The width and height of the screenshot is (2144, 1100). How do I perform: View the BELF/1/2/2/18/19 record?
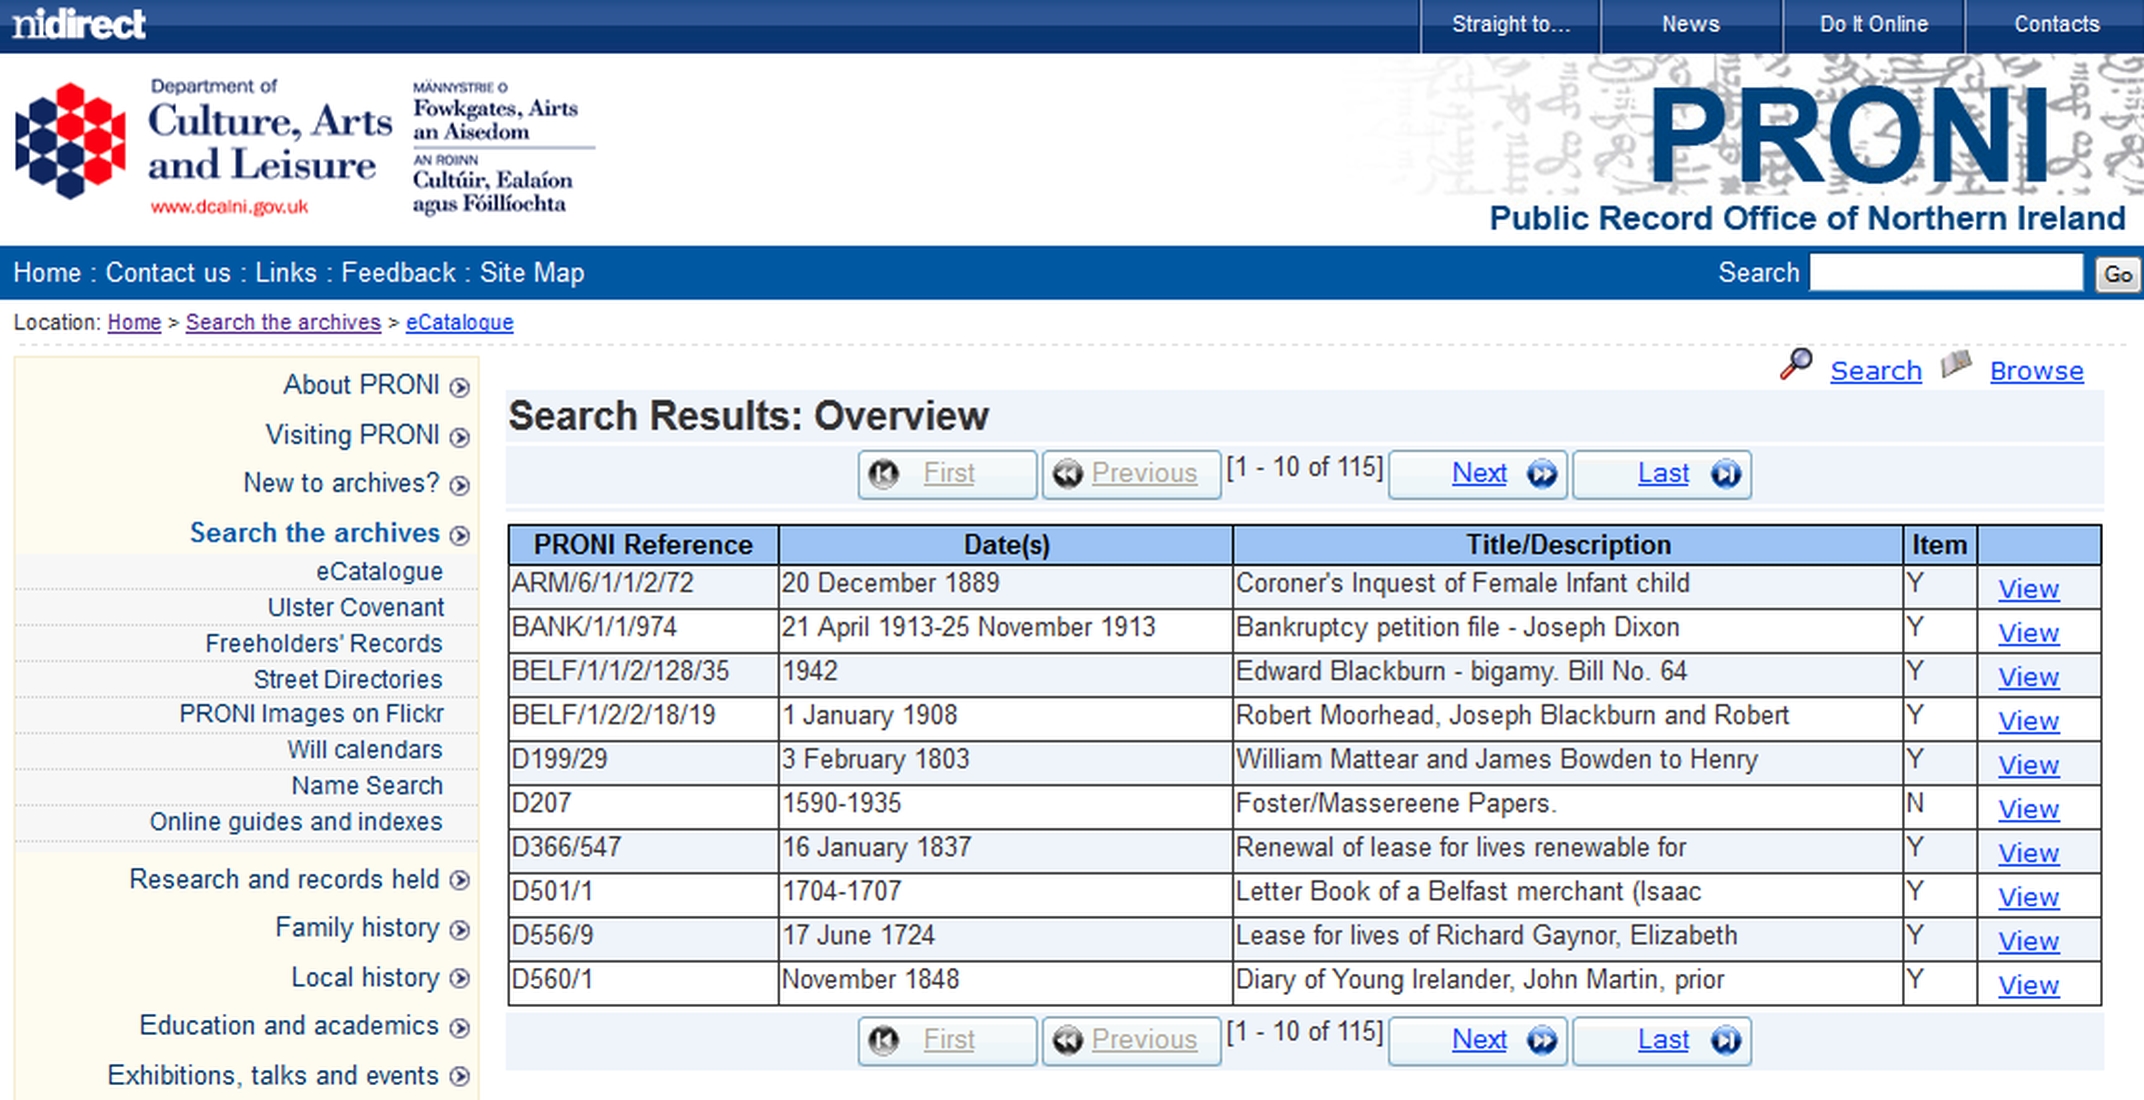pos(2029,721)
